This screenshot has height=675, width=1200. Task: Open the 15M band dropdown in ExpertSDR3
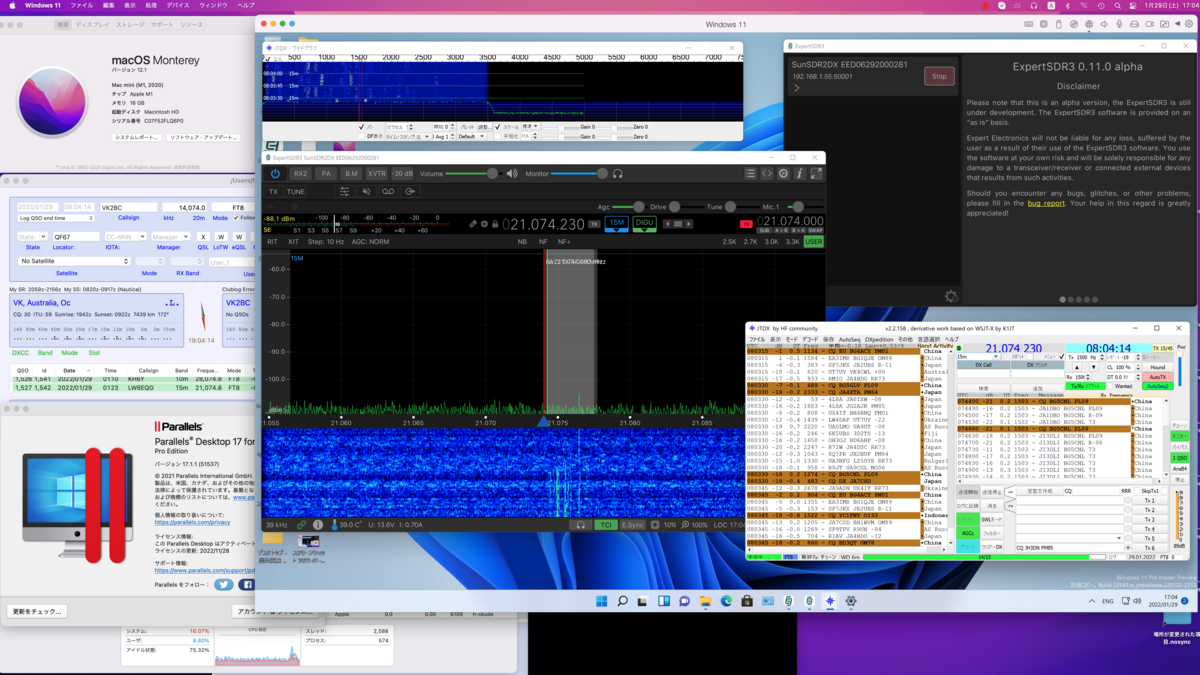click(617, 224)
